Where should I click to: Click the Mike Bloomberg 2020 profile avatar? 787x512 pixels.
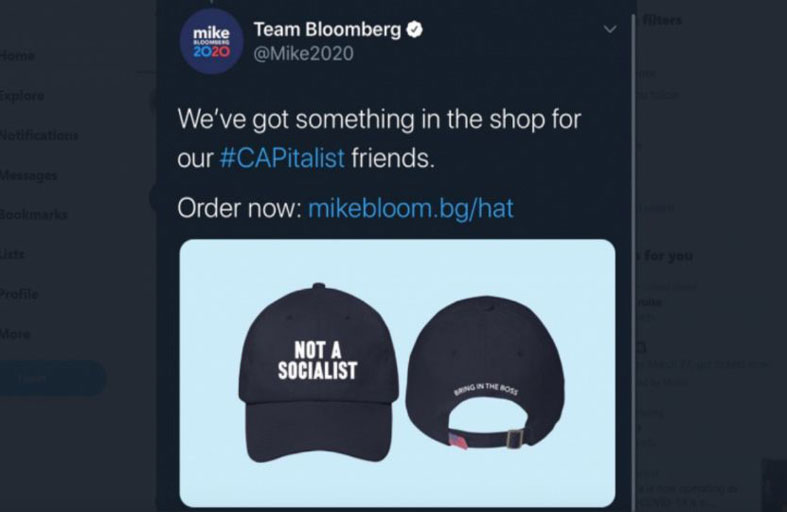tap(212, 42)
